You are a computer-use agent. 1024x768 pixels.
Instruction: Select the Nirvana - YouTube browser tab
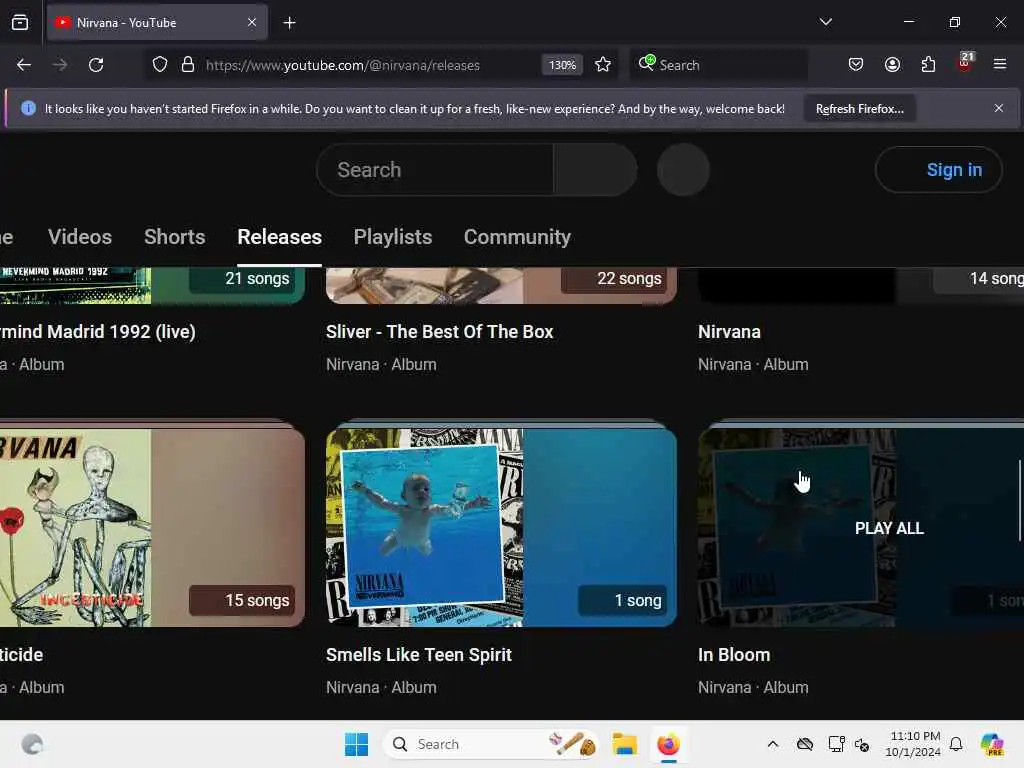point(157,23)
